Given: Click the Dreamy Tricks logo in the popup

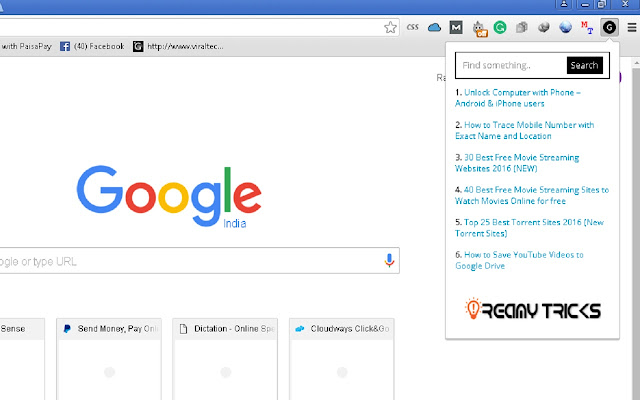Looking at the screenshot, I should [533, 309].
